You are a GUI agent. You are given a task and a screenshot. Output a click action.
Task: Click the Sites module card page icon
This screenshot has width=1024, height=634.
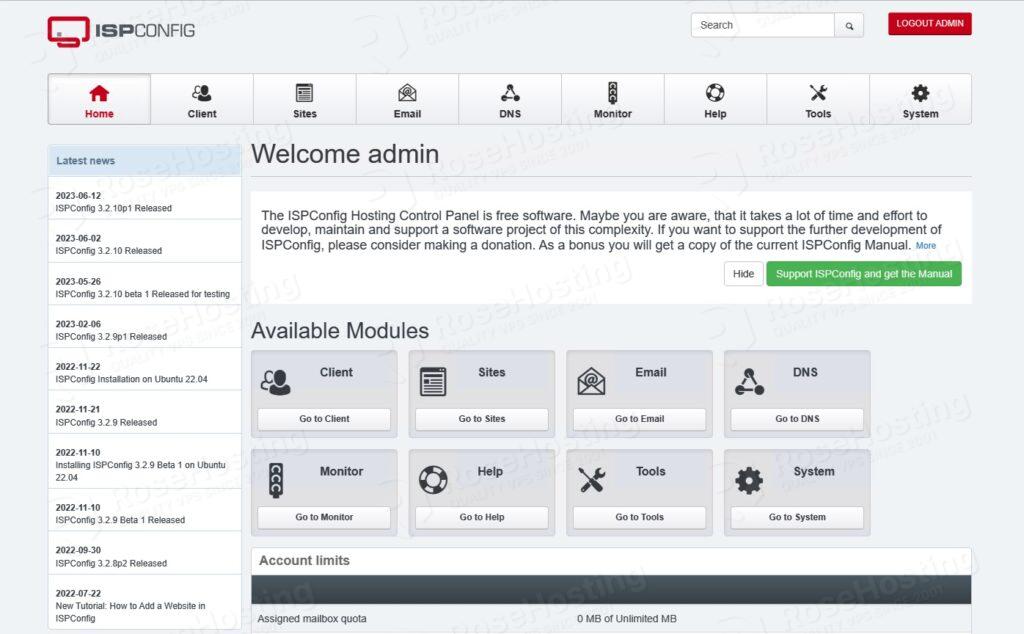click(x=433, y=382)
